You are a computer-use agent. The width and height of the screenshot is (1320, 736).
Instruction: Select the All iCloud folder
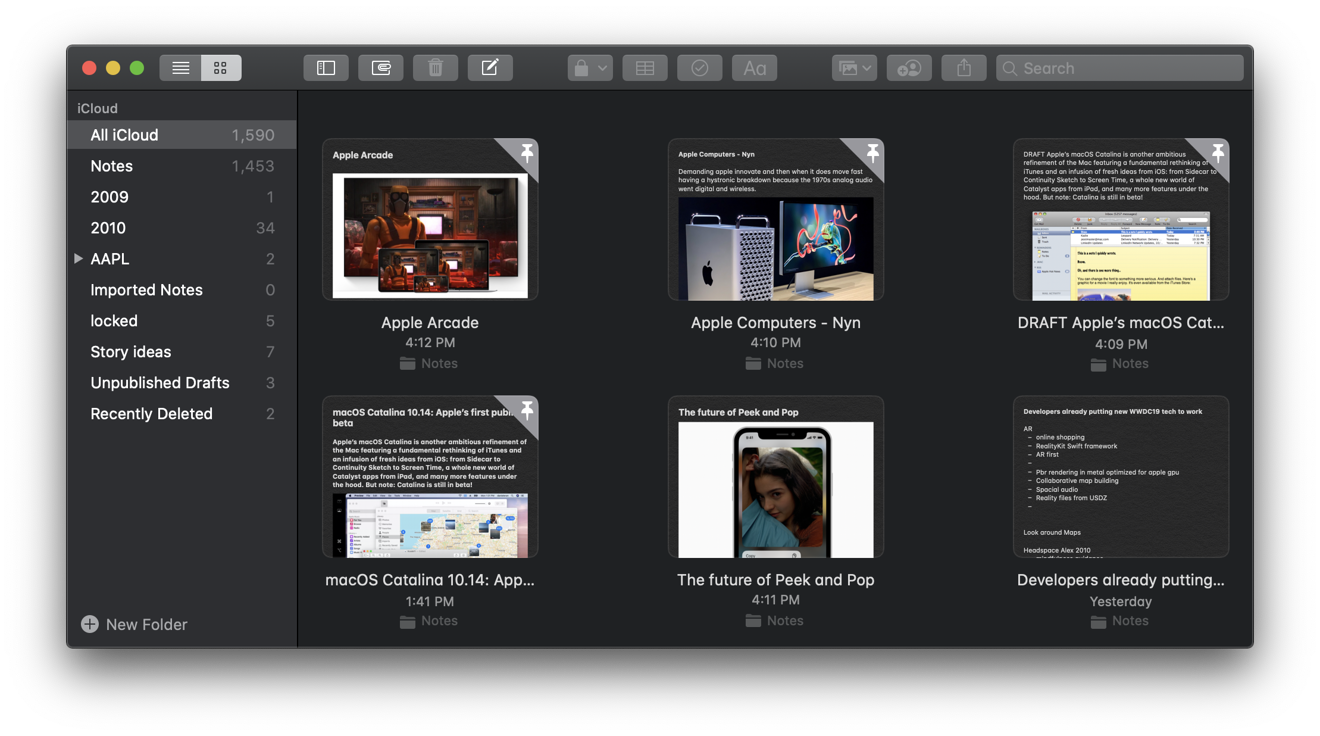182,135
